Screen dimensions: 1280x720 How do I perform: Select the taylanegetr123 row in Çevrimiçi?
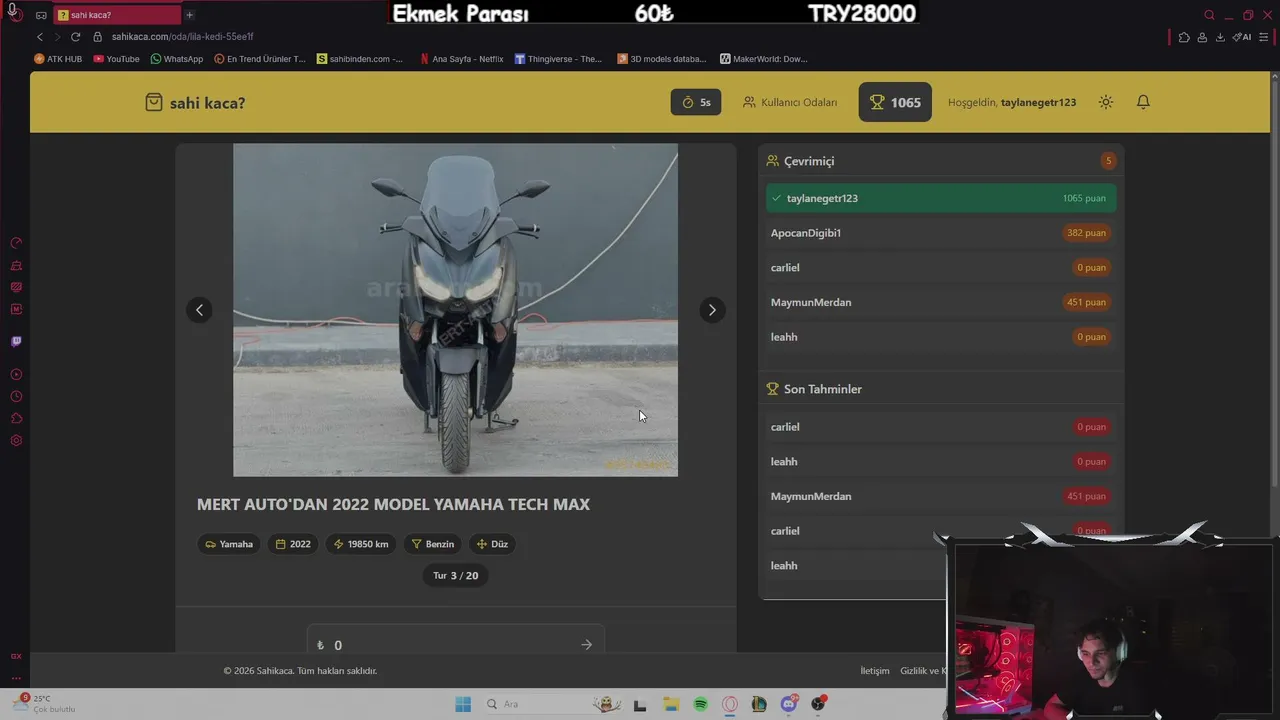940,198
